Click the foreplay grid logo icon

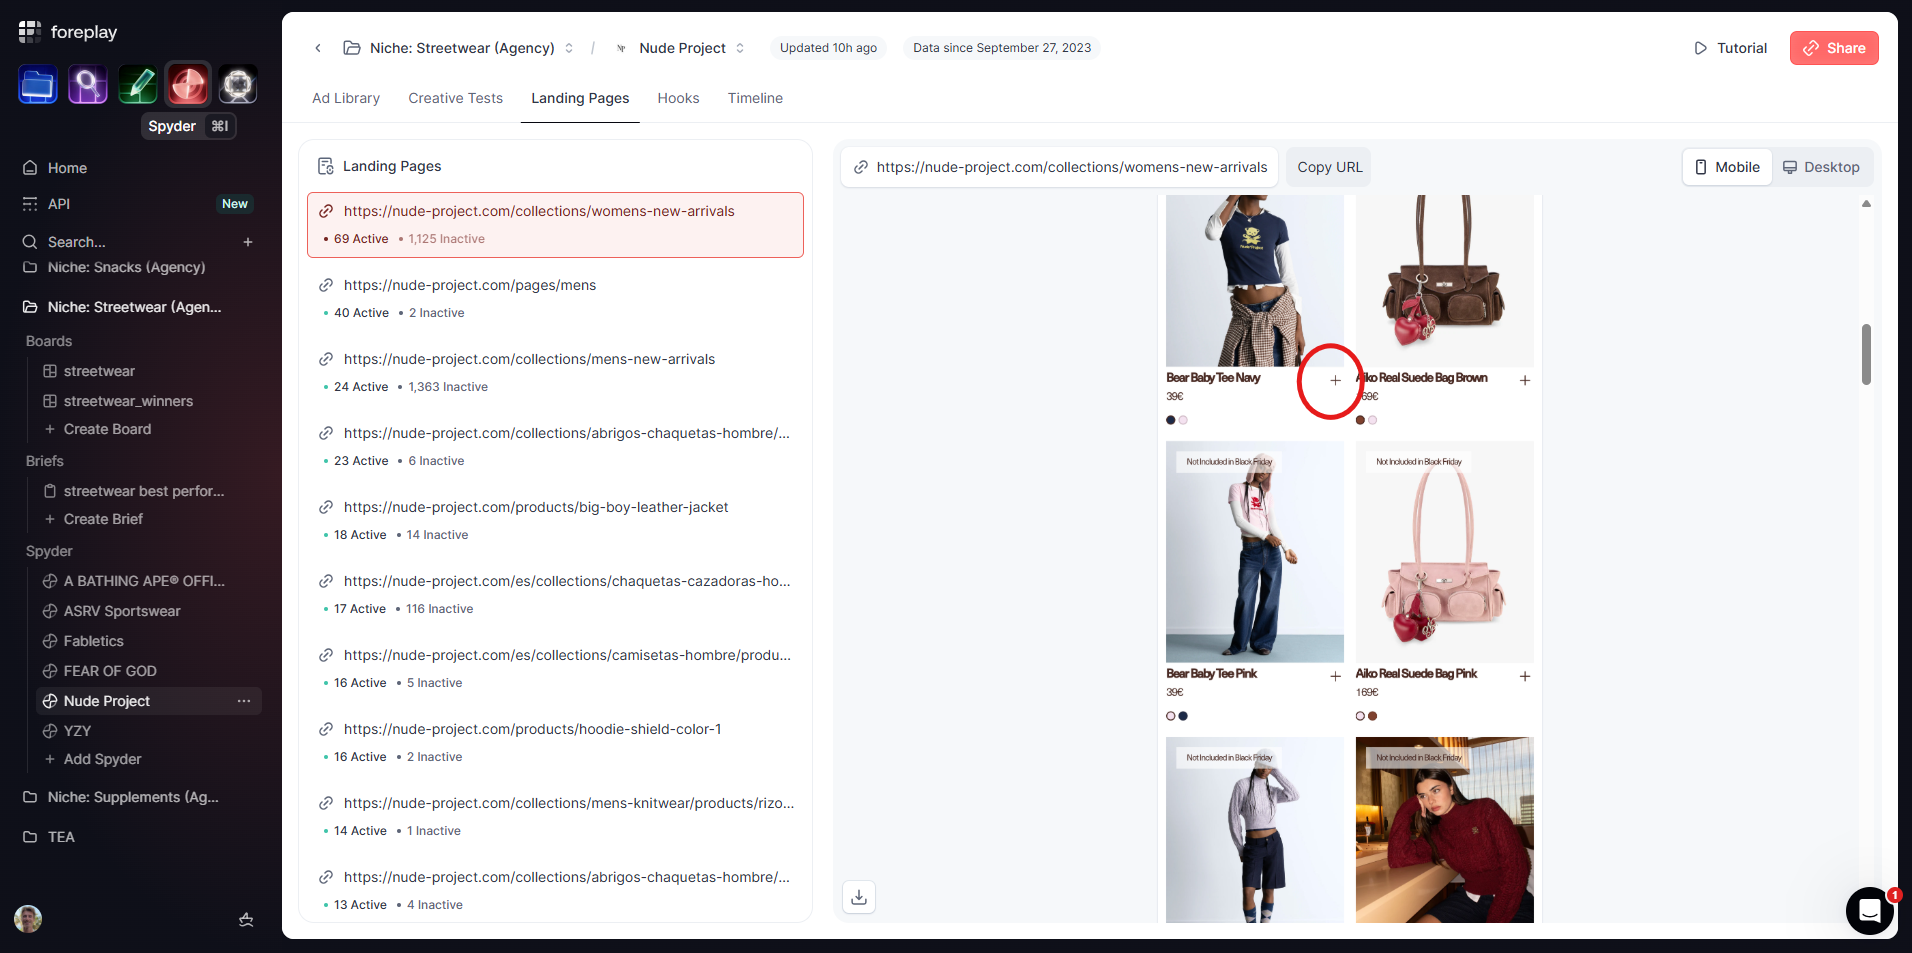tap(30, 32)
